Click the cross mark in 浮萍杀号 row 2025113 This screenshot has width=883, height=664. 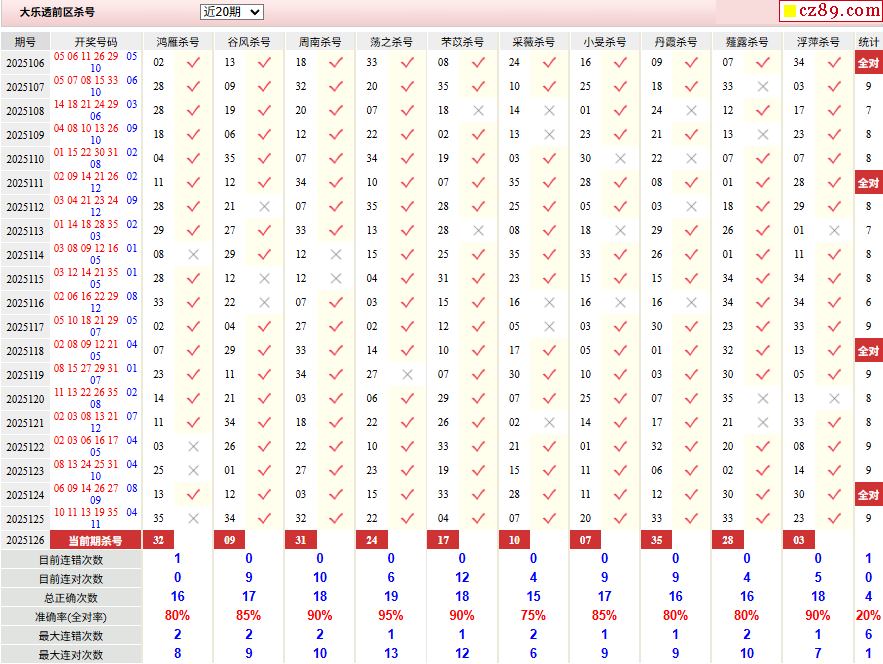click(x=834, y=231)
